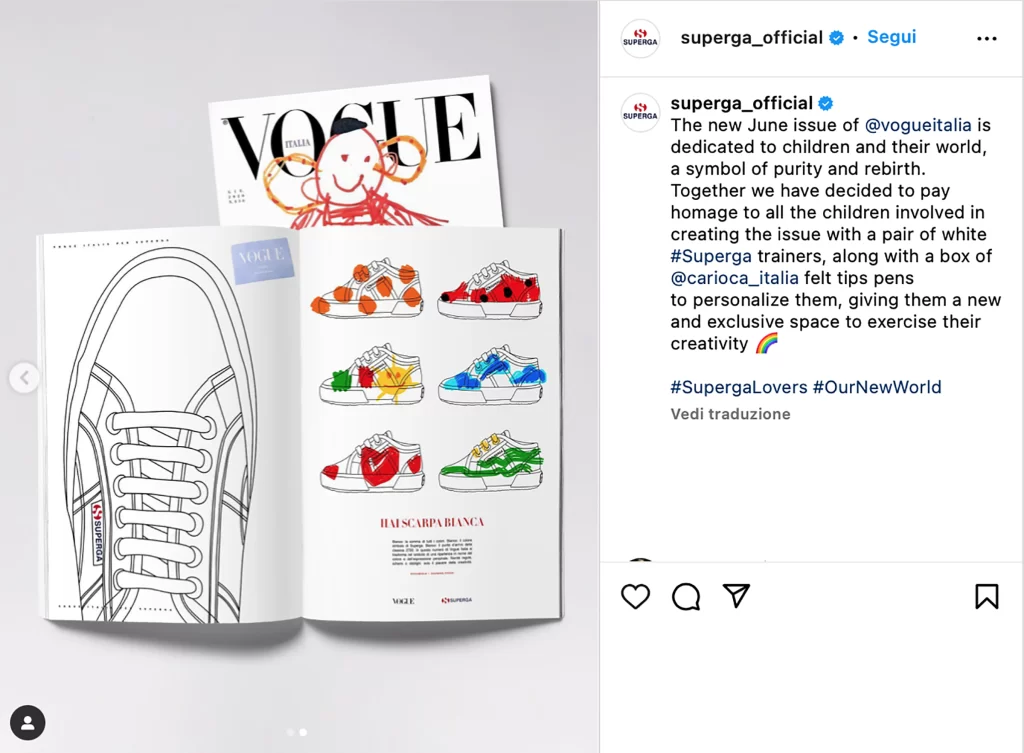Save the post with the bookmark icon
The image size is (1024, 753).
pyautogui.click(x=987, y=596)
